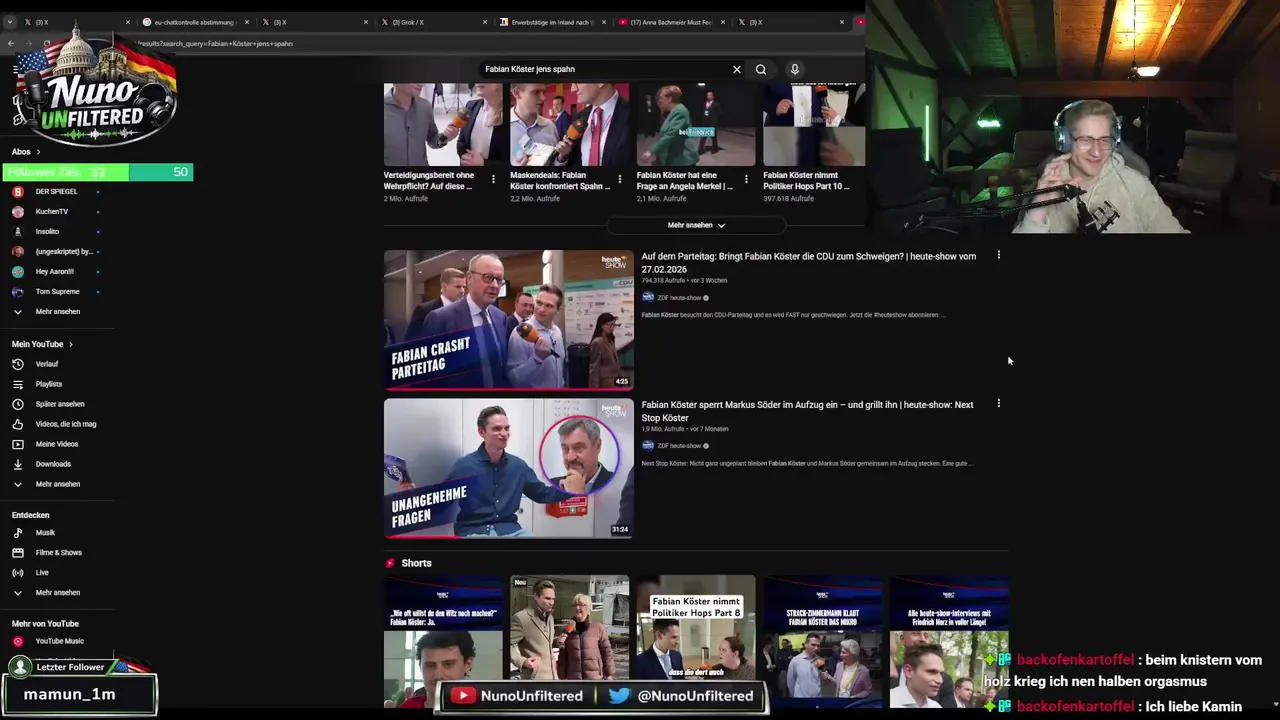Close the Grok / X tab
Screen dimensions: 1280x720
point(485,22)
